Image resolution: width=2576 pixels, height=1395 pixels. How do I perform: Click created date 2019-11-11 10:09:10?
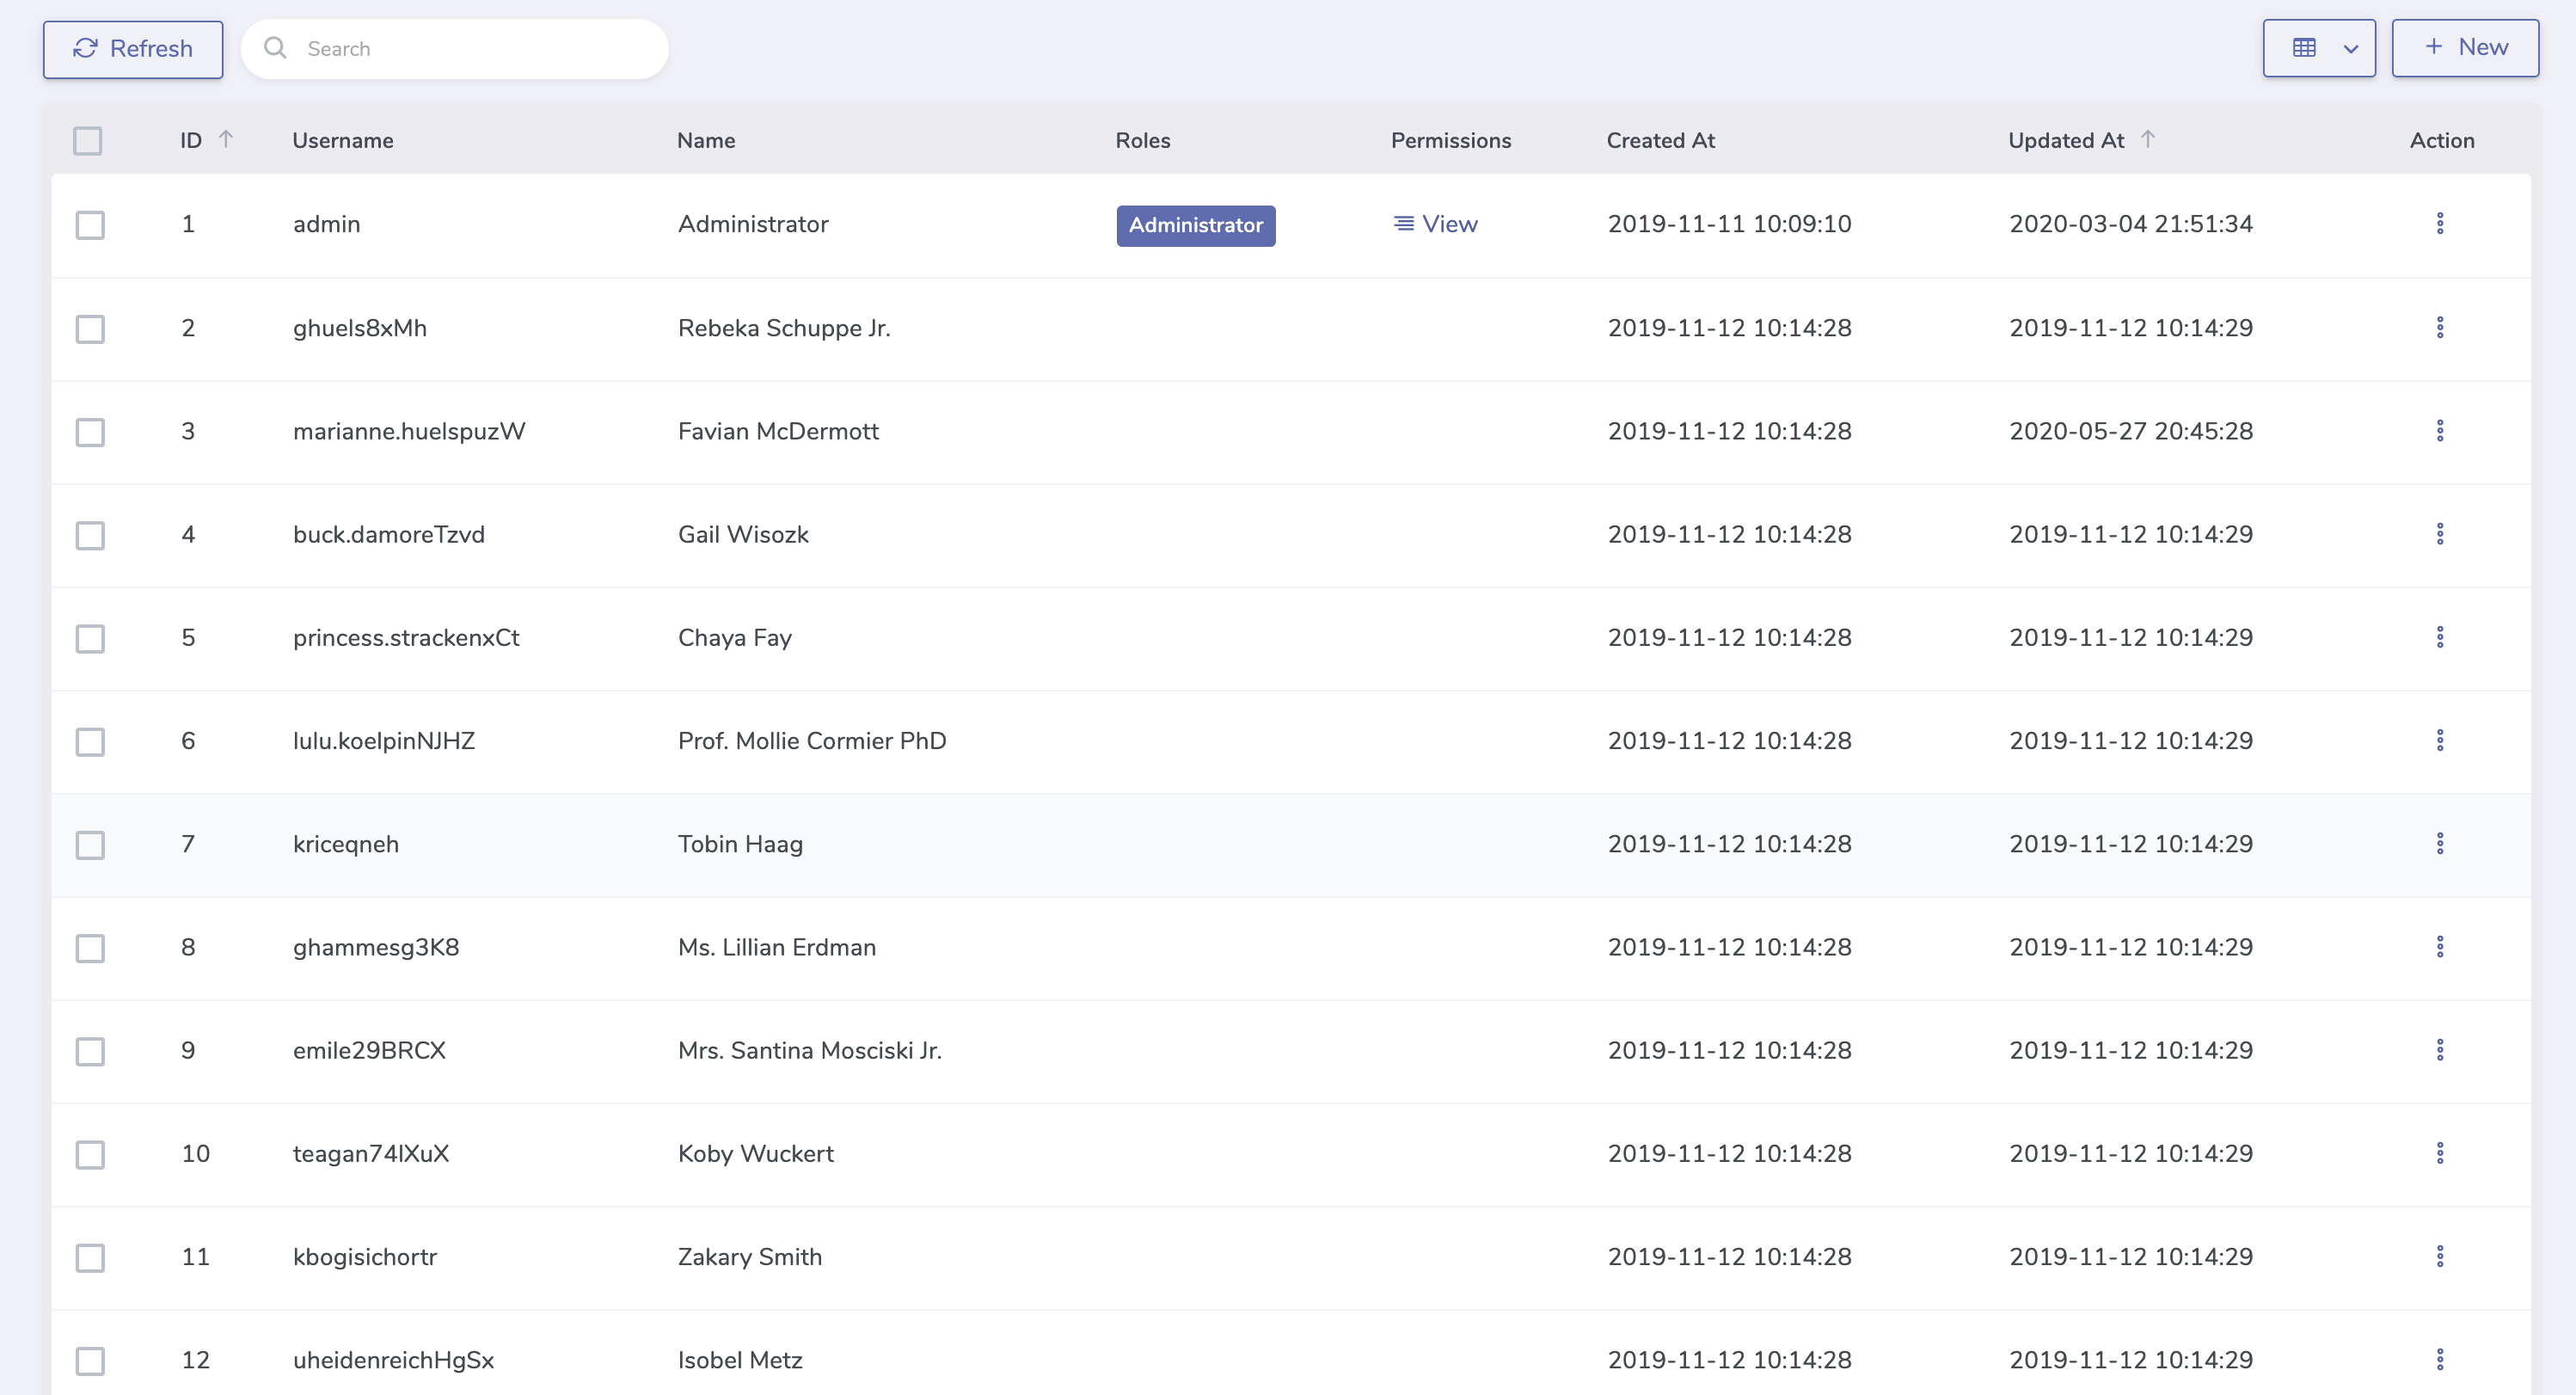1728,224
